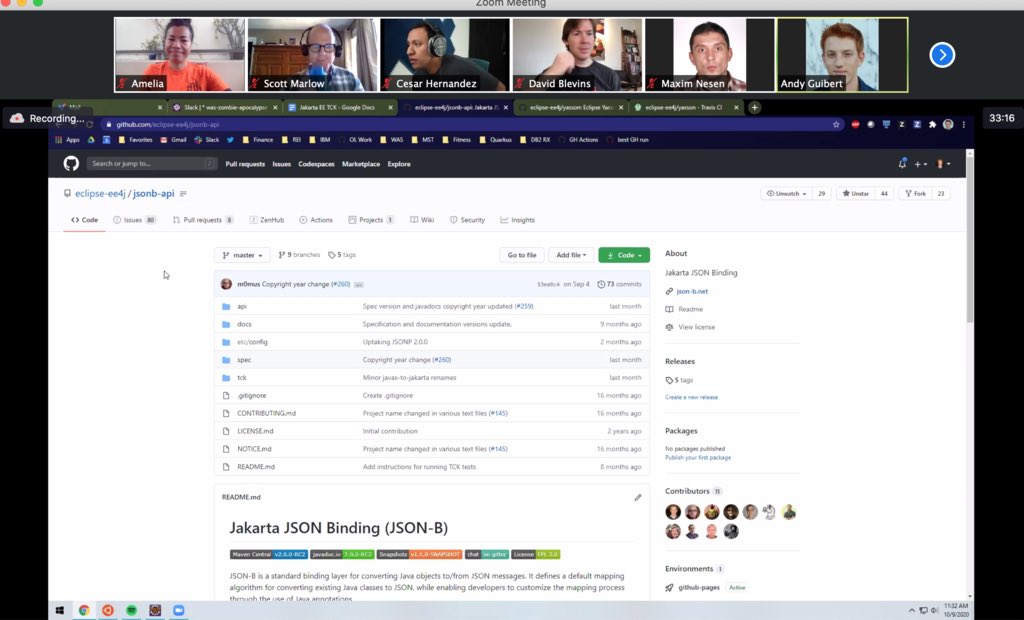This screenshot has width=1024, height=620.
Task: Open the Add file dropdown
Action: 571,255
